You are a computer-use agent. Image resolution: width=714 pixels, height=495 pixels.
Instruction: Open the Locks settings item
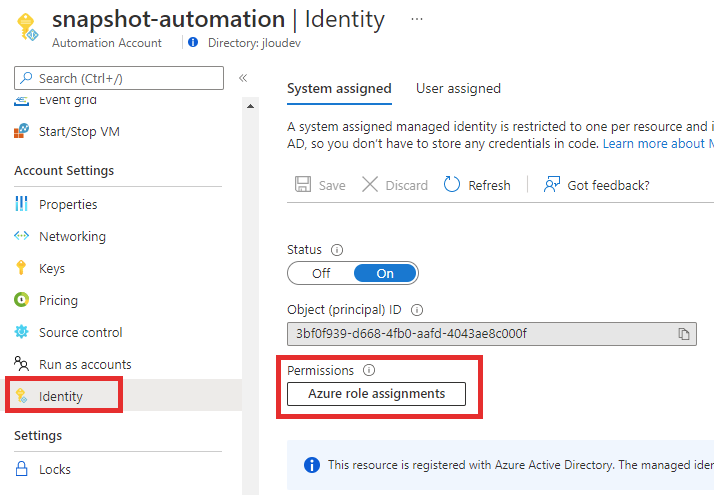pyautogui.click(x=55, y=469)
